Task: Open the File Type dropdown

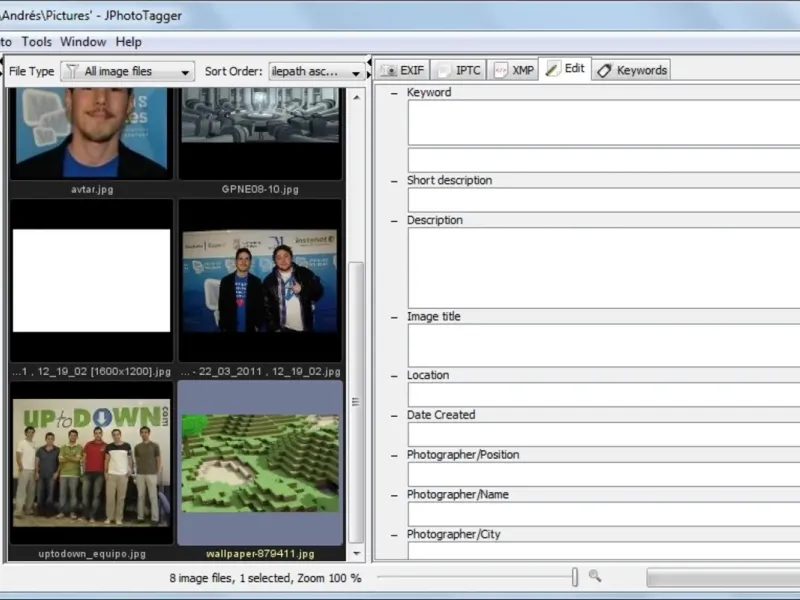Action: coord(128,72)
